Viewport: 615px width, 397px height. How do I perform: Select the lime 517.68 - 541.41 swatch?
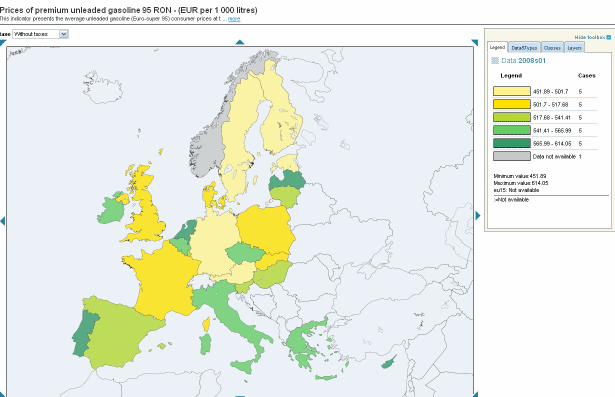click(x=511, y=117)
